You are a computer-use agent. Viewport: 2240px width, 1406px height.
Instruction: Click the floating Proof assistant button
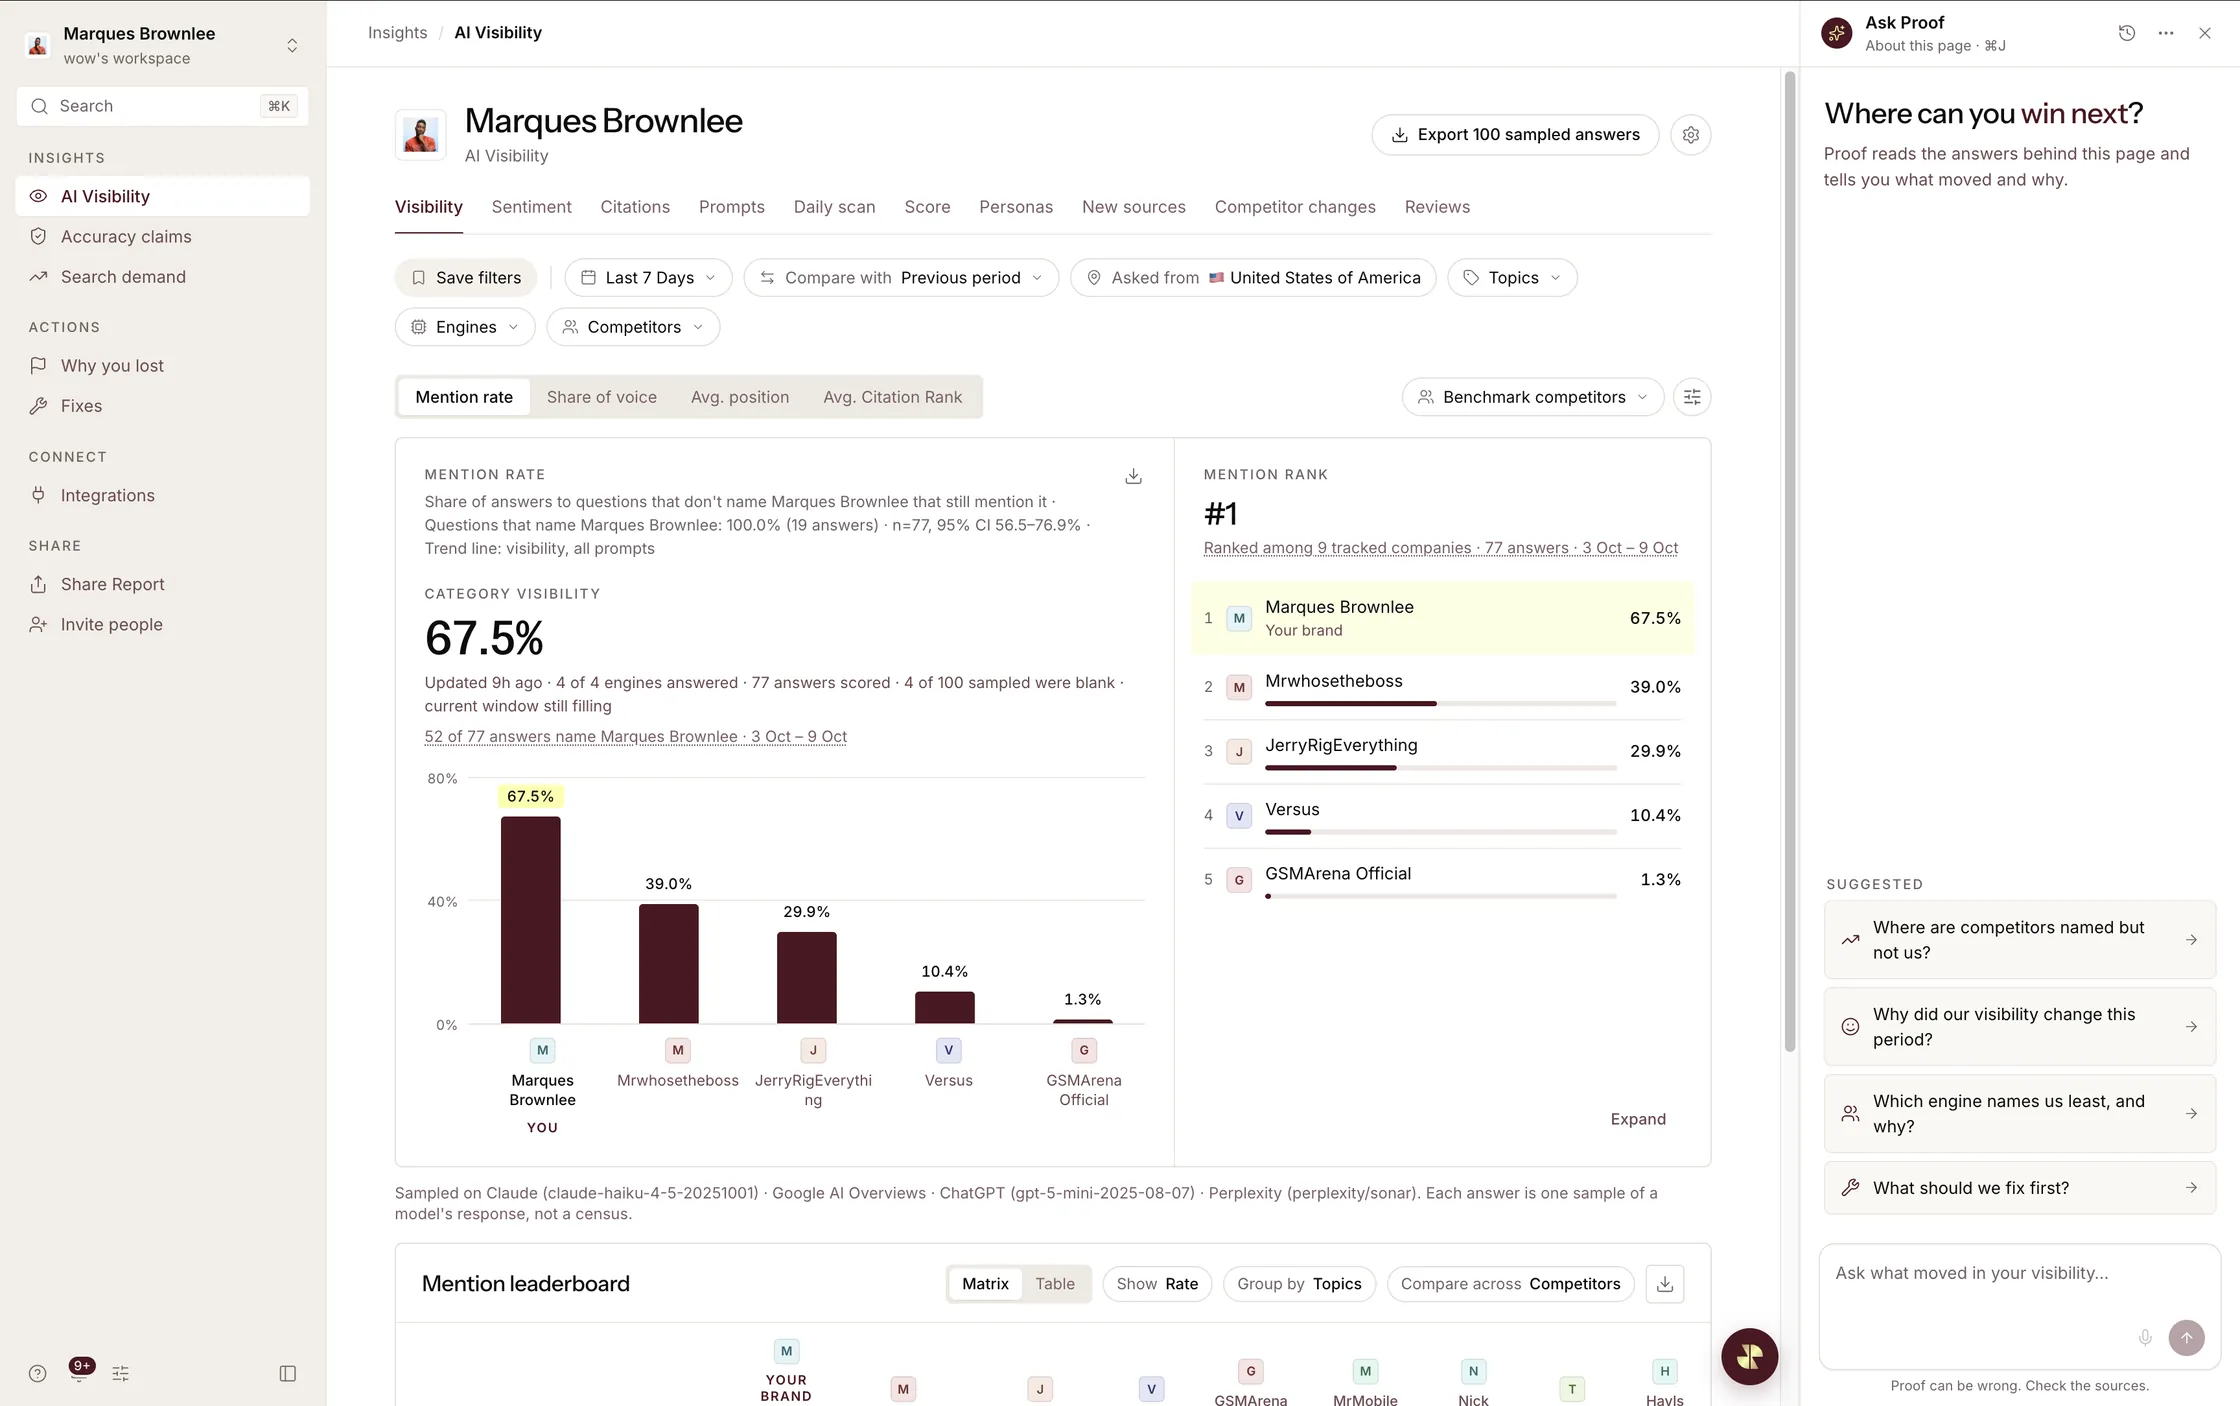pos(1749,1356)
